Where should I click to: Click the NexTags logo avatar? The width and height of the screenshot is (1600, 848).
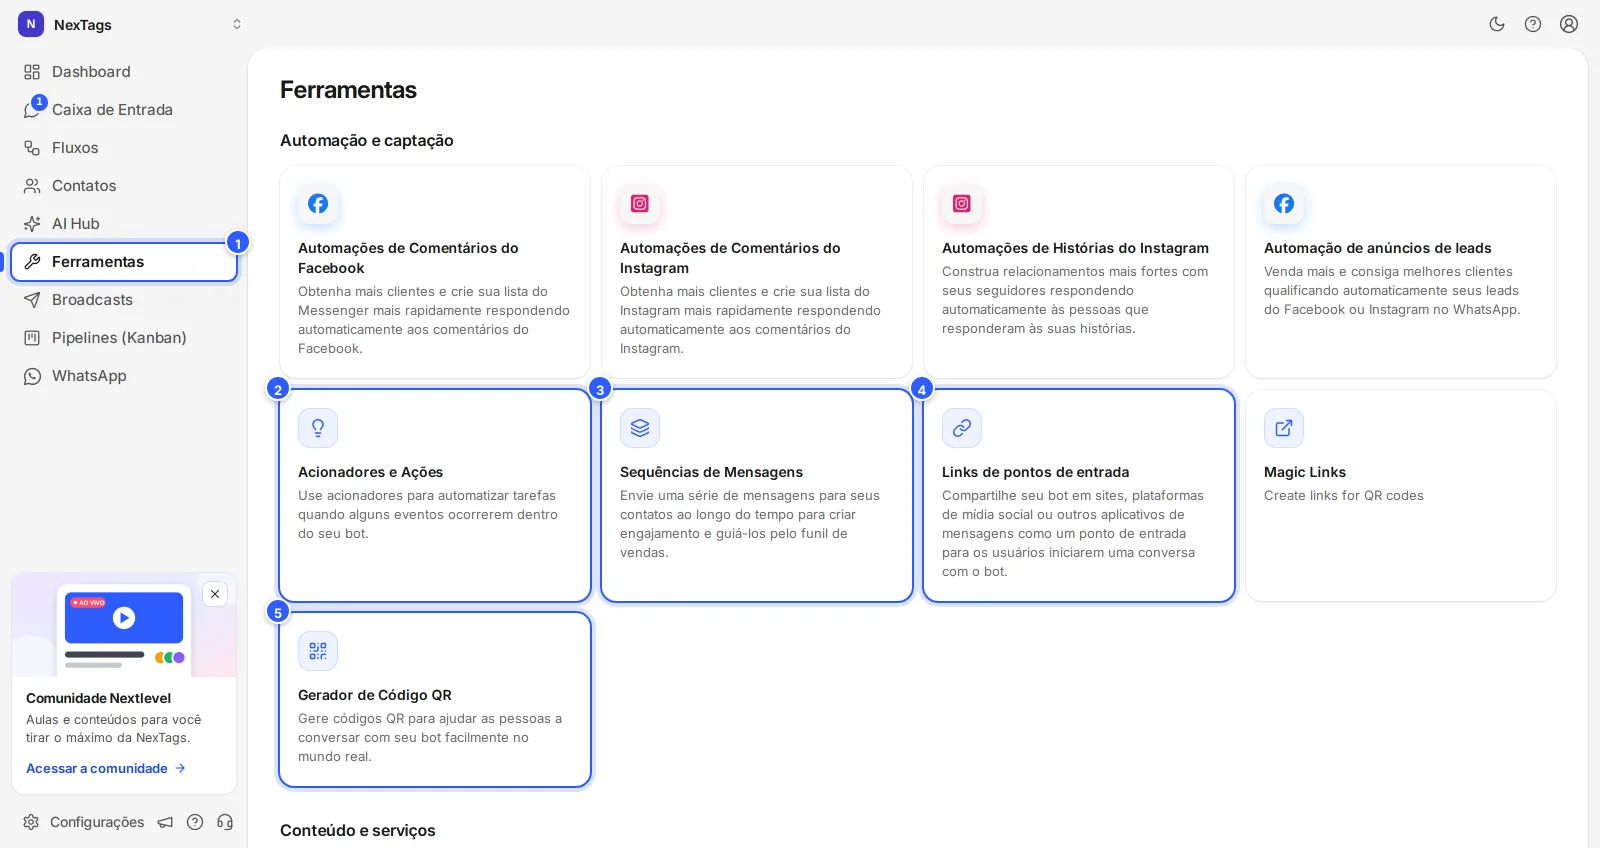[x=31, y=24]
